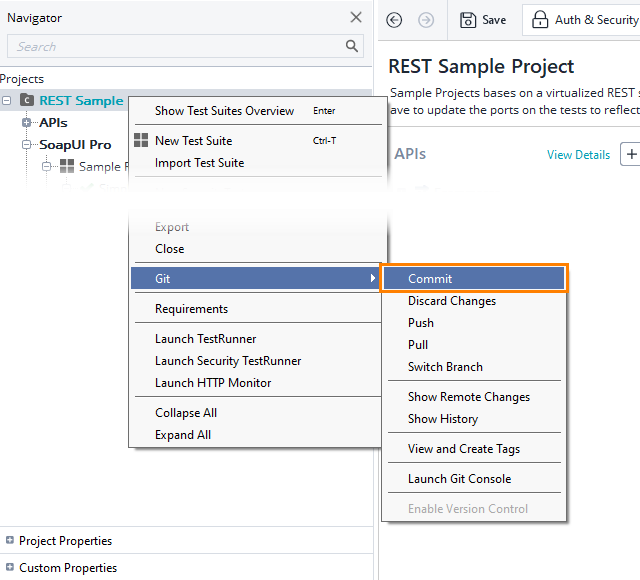640x580 pixels.
Task: Expand the Project Properties section
Action: 10,540
